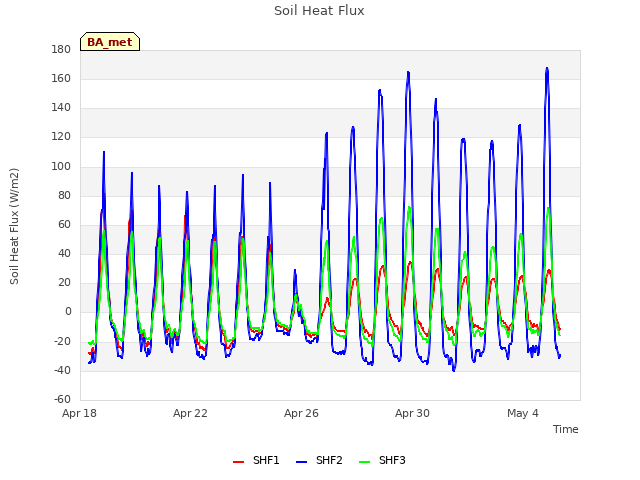This screenshot has height=480, width=640.
Task: Click the 0 y-axis tick label
Action: [x=68, y=312]
